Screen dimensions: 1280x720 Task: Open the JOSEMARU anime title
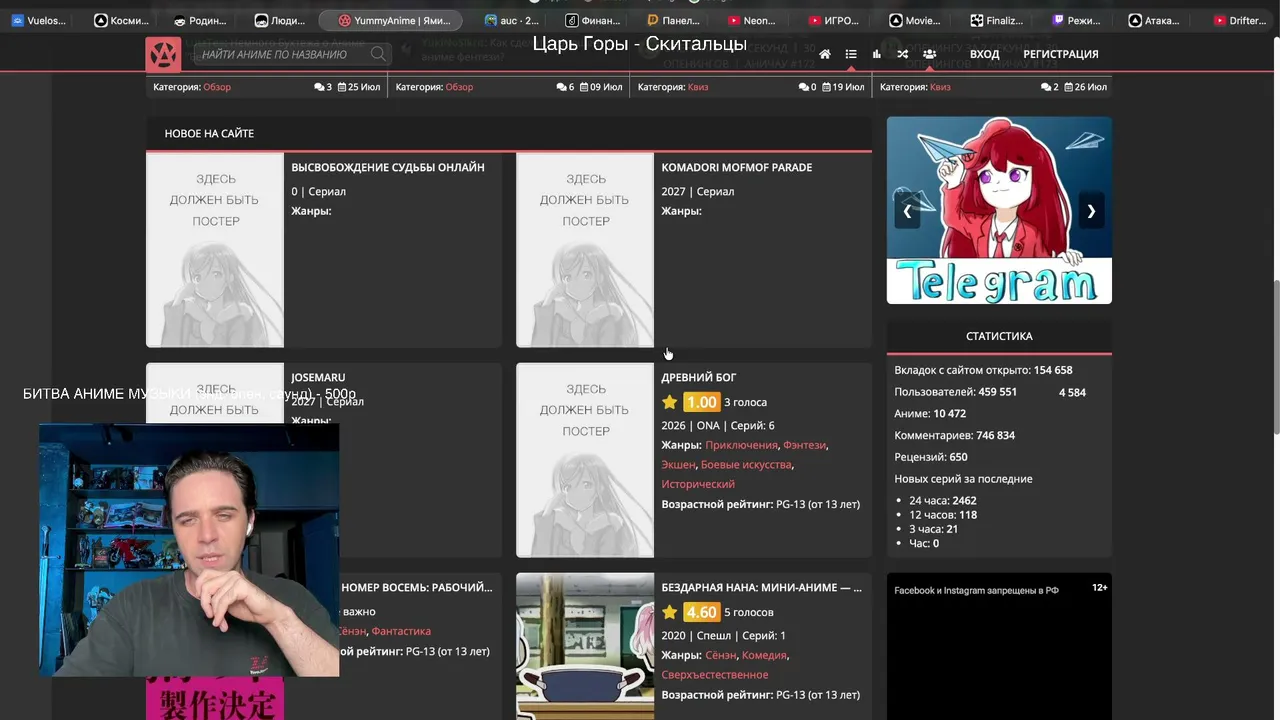318,377
